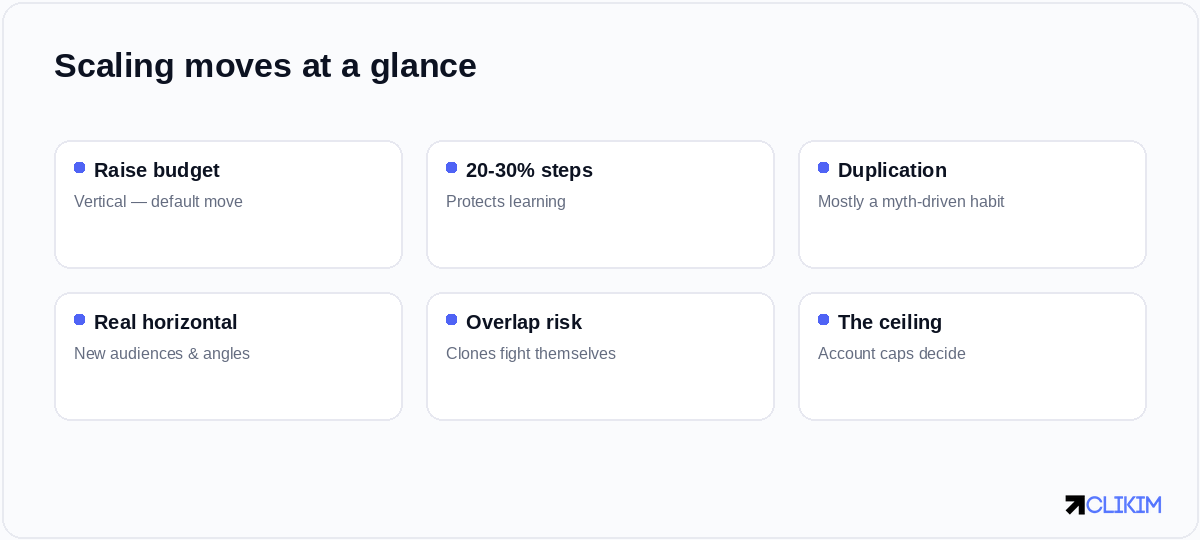Click the blue bullet beside Real horizontal

80,320
